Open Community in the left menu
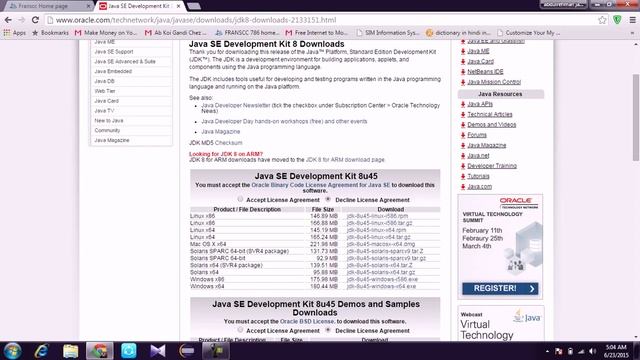The height and width of the screenshot is (360, 640). (107, 130)
